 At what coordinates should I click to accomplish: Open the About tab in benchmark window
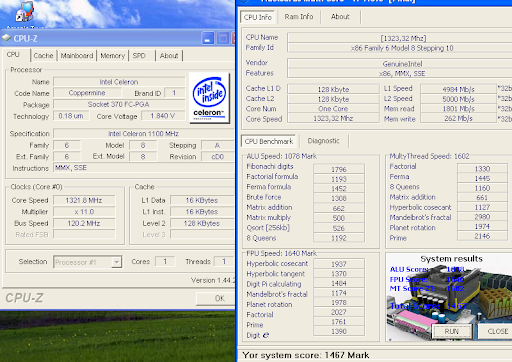pyautogui.click(x=340, y=17)
